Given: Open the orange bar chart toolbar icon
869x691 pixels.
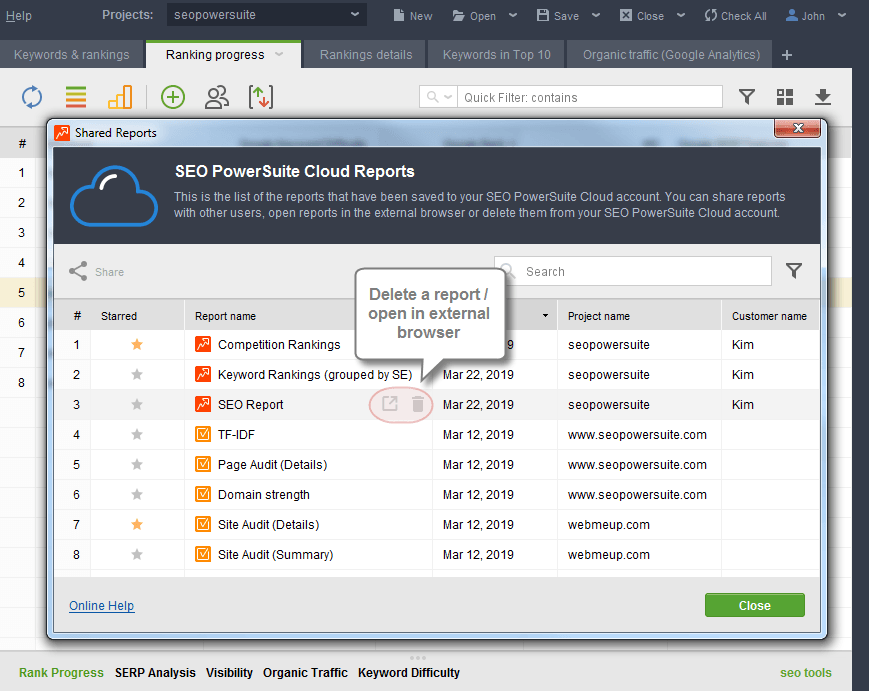Looking at the screenshot, I should (120, 97).
